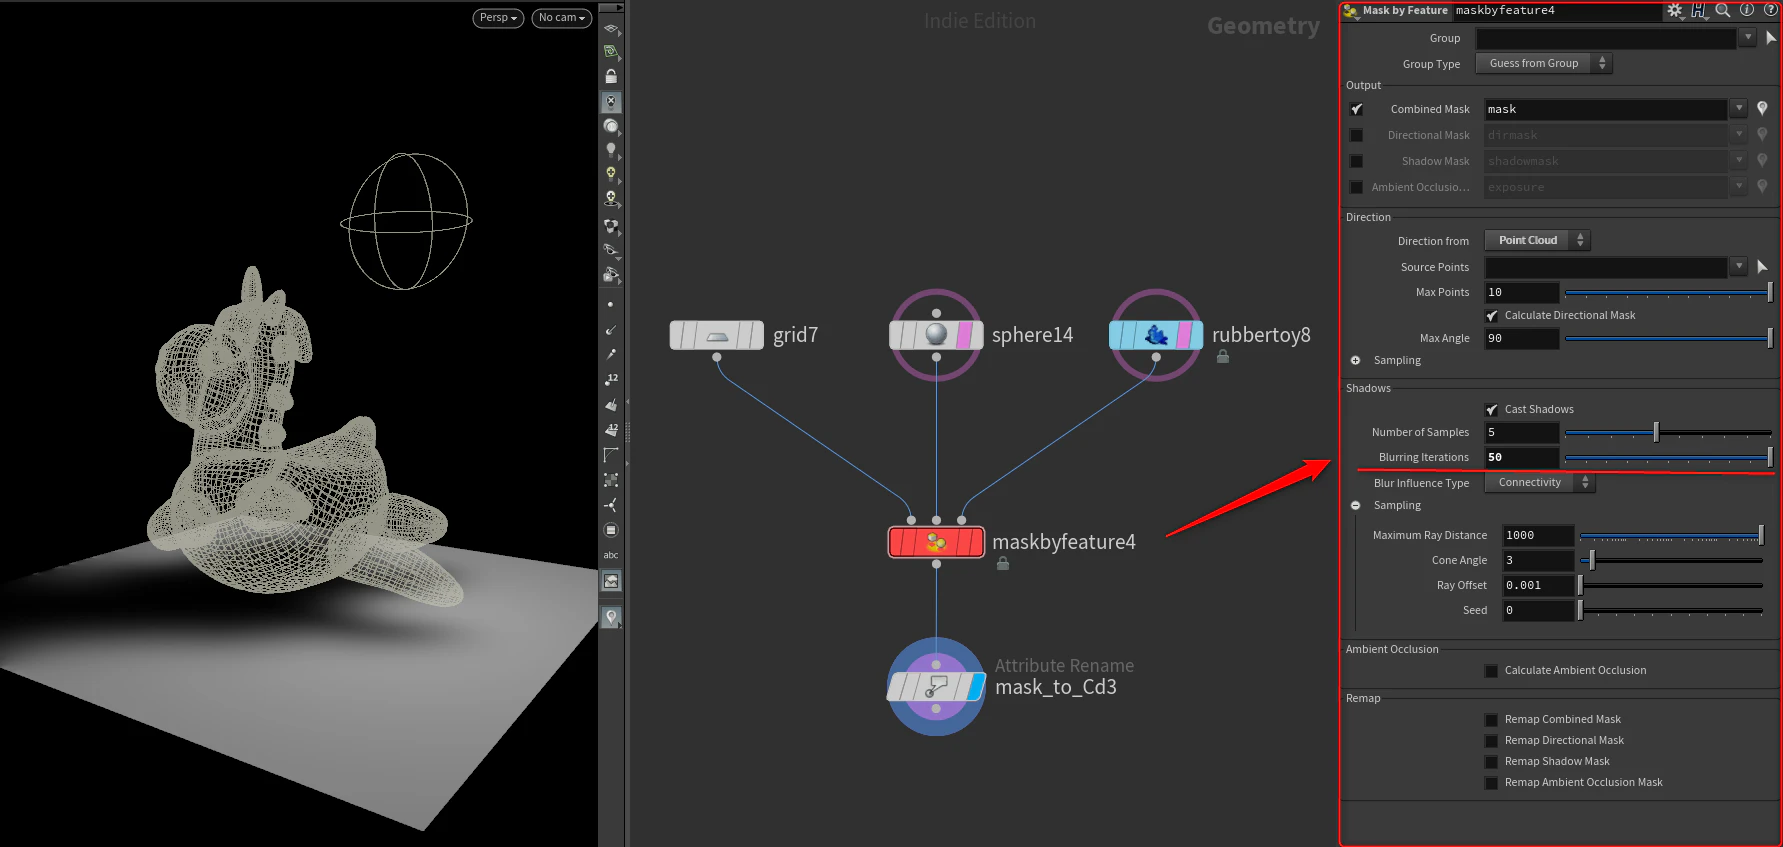Collapse the Sampling section under Shadows
Viewport: 1783px width, 847px height.
(1356, 505)
